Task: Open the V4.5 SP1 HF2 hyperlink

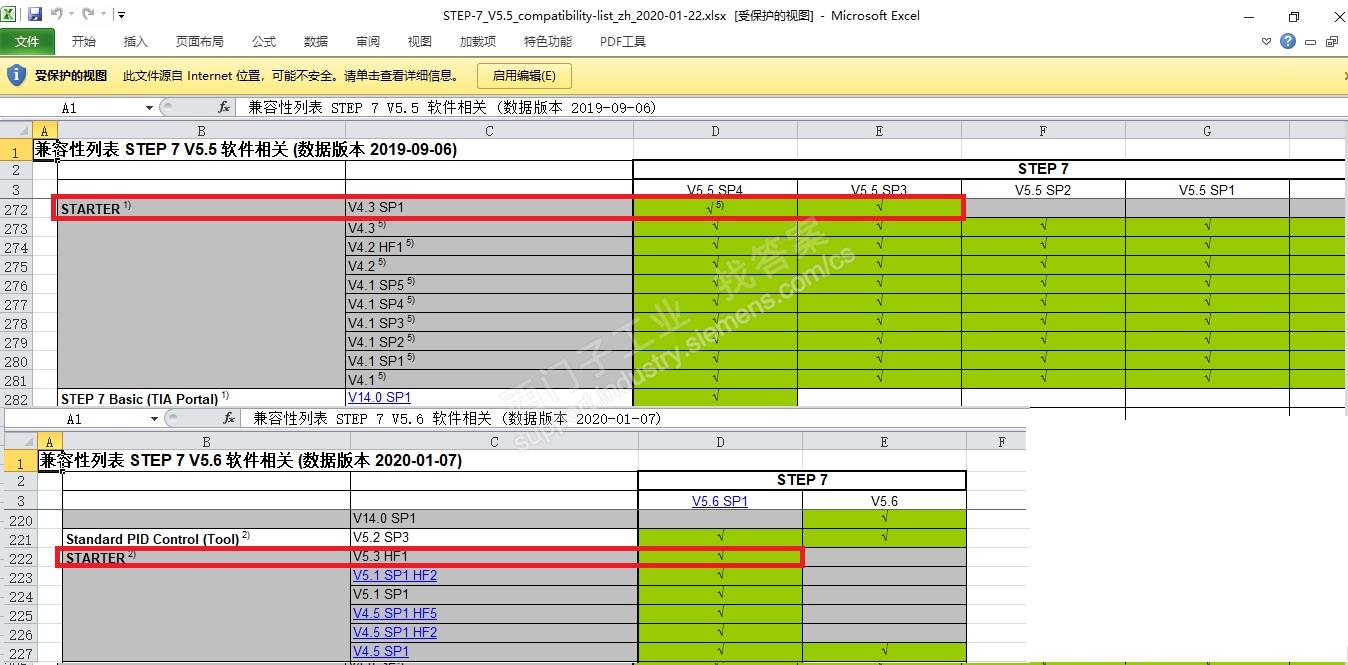Action: [395, 632]
